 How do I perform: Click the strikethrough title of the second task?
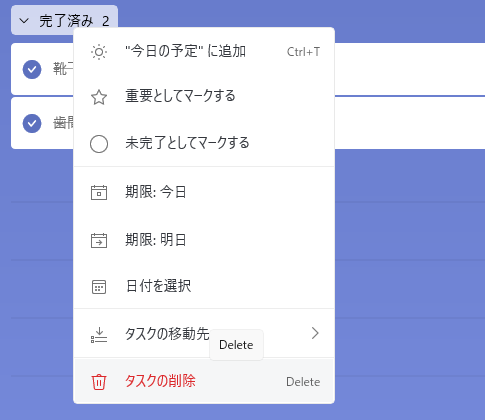[x=63, y=123]
